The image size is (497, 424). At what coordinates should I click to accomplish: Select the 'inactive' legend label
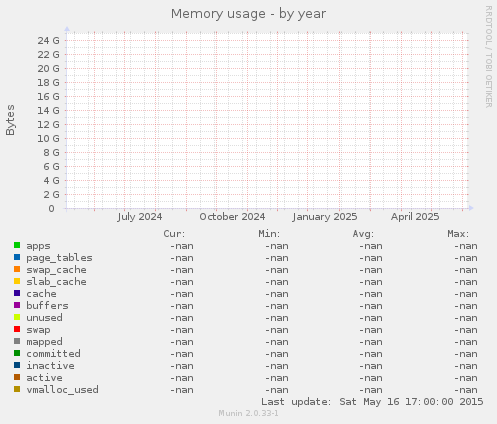[x=50, y=366]
